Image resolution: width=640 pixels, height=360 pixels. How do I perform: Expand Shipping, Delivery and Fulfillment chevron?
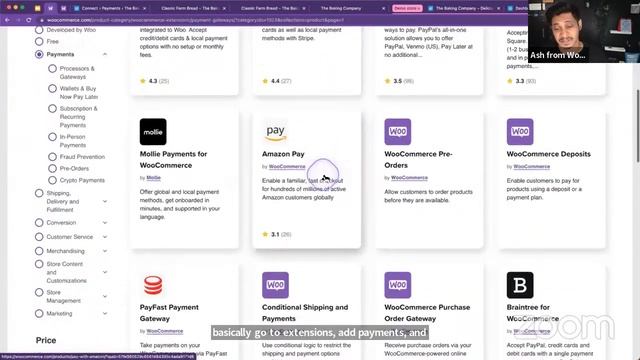click(x=105, y=201)
